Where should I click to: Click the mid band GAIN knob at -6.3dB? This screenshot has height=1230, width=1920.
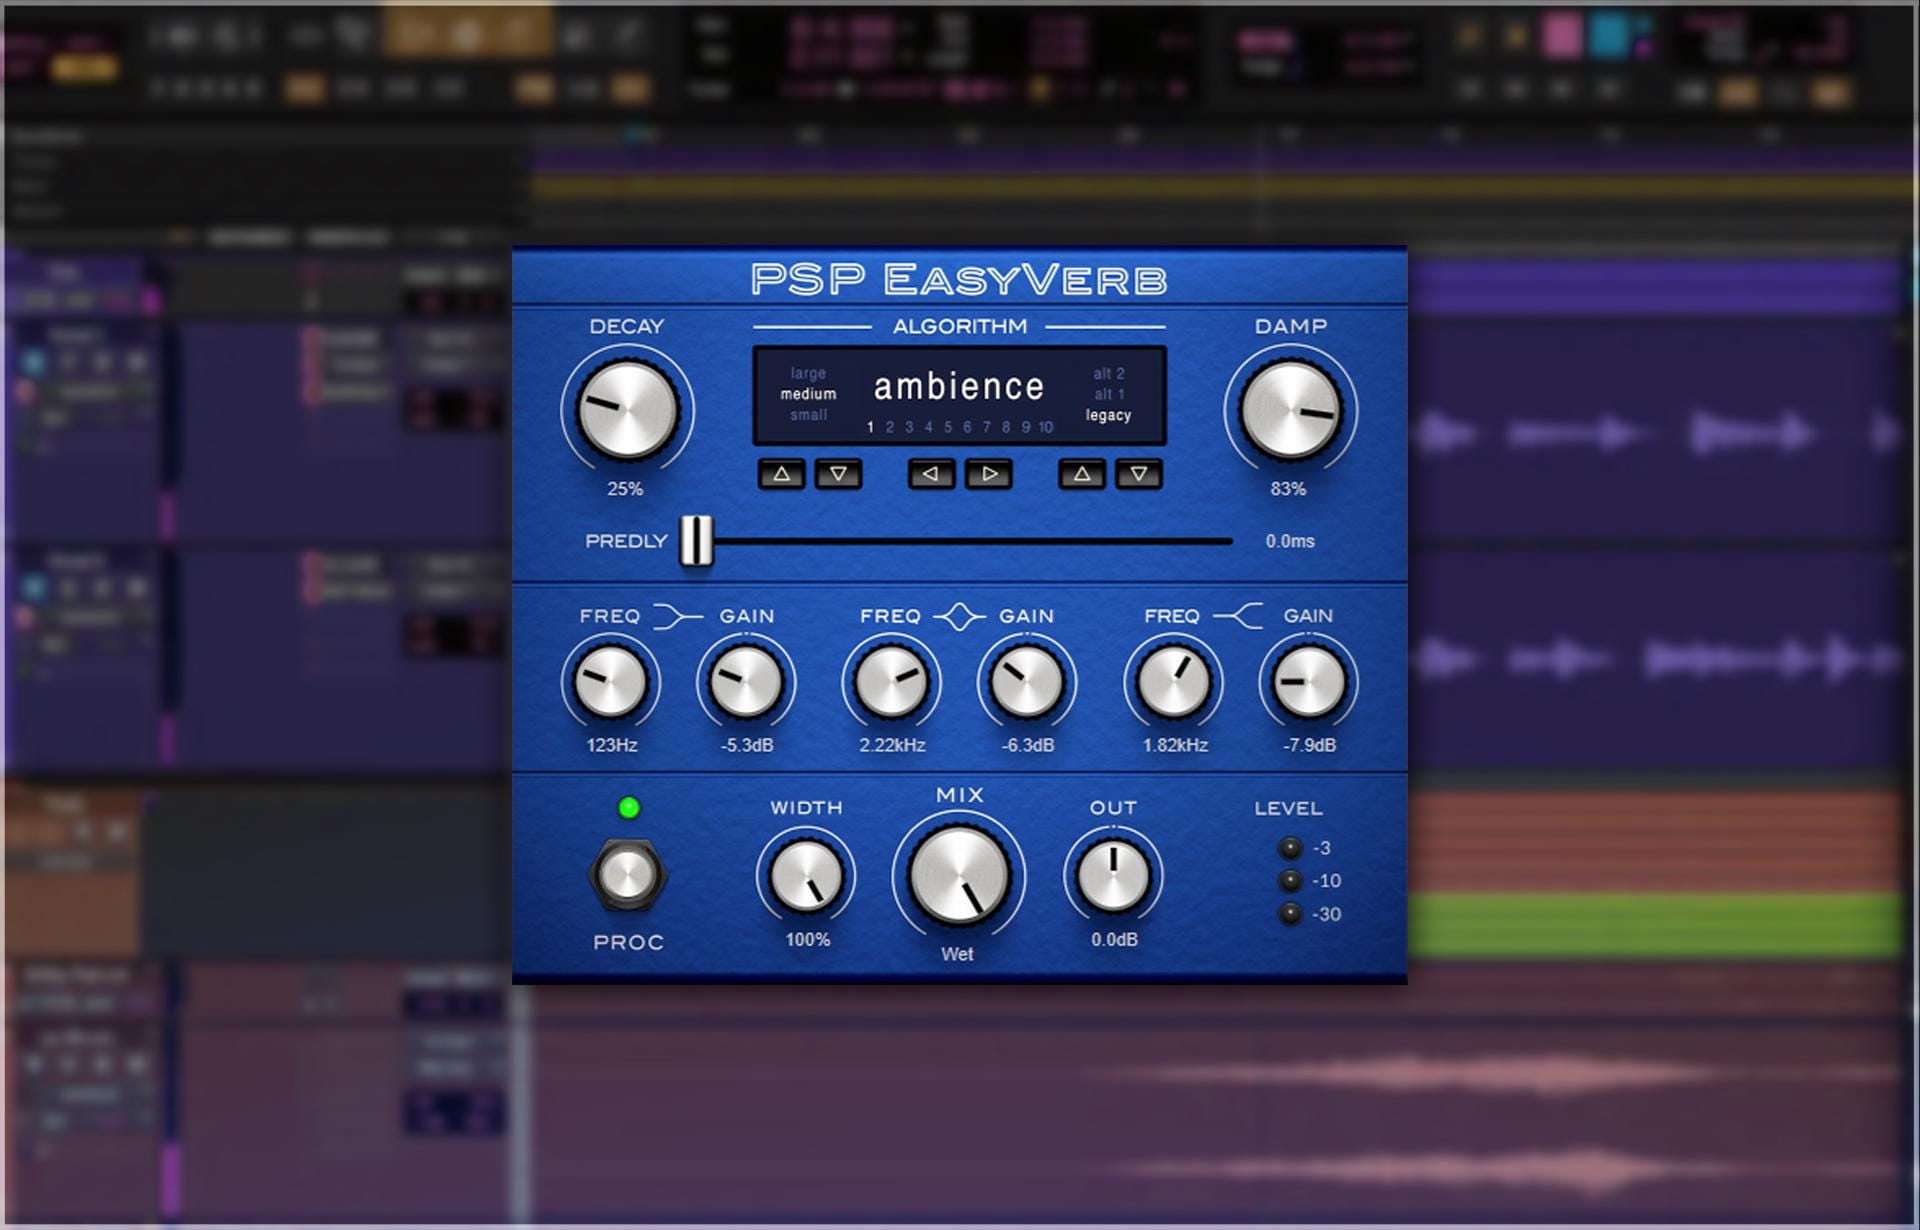1027,682
